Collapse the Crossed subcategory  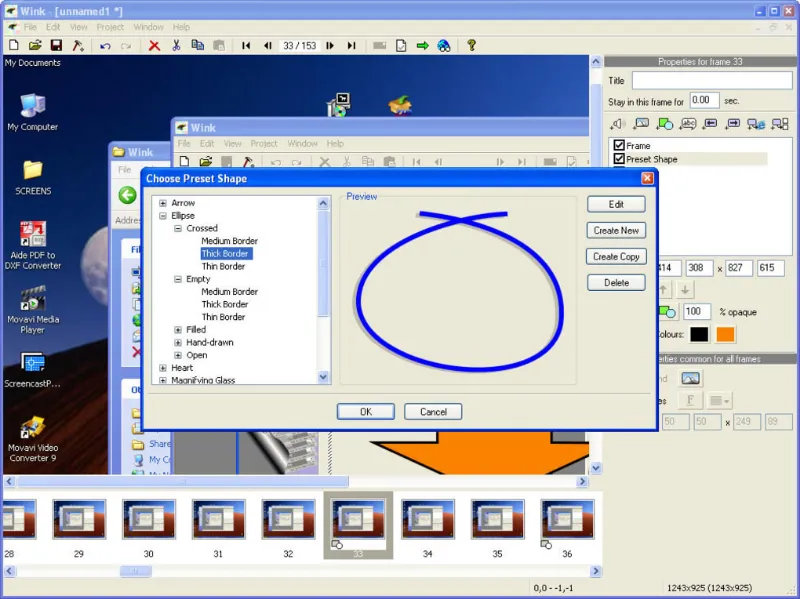pyautogui.click(x=178, y=229)
